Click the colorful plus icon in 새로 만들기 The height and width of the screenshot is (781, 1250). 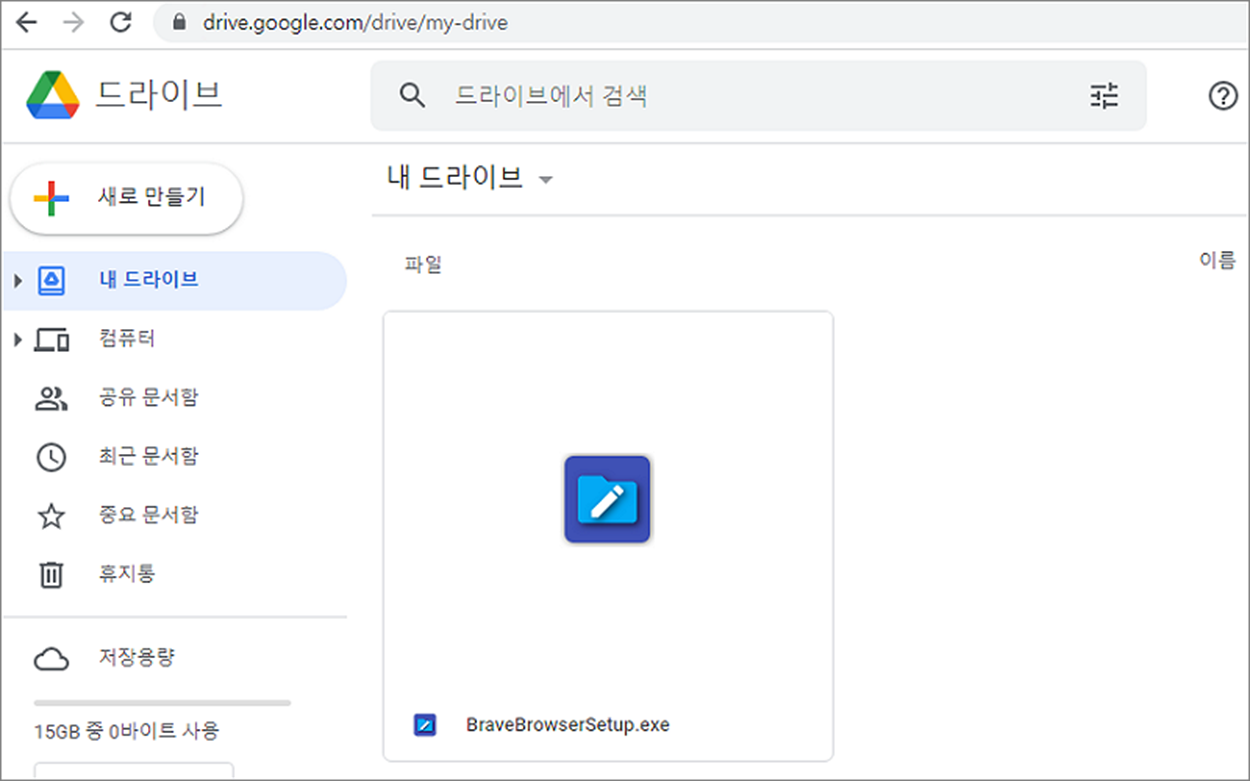coord(51,198)
